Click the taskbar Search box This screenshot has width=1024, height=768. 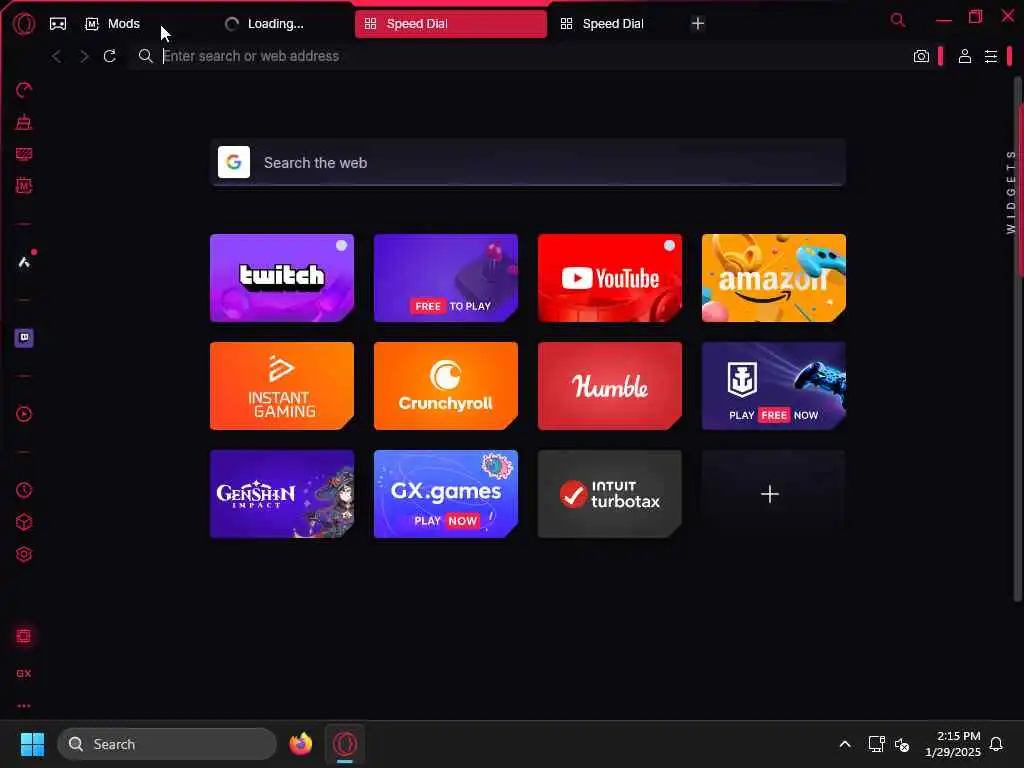coord(167,744)
